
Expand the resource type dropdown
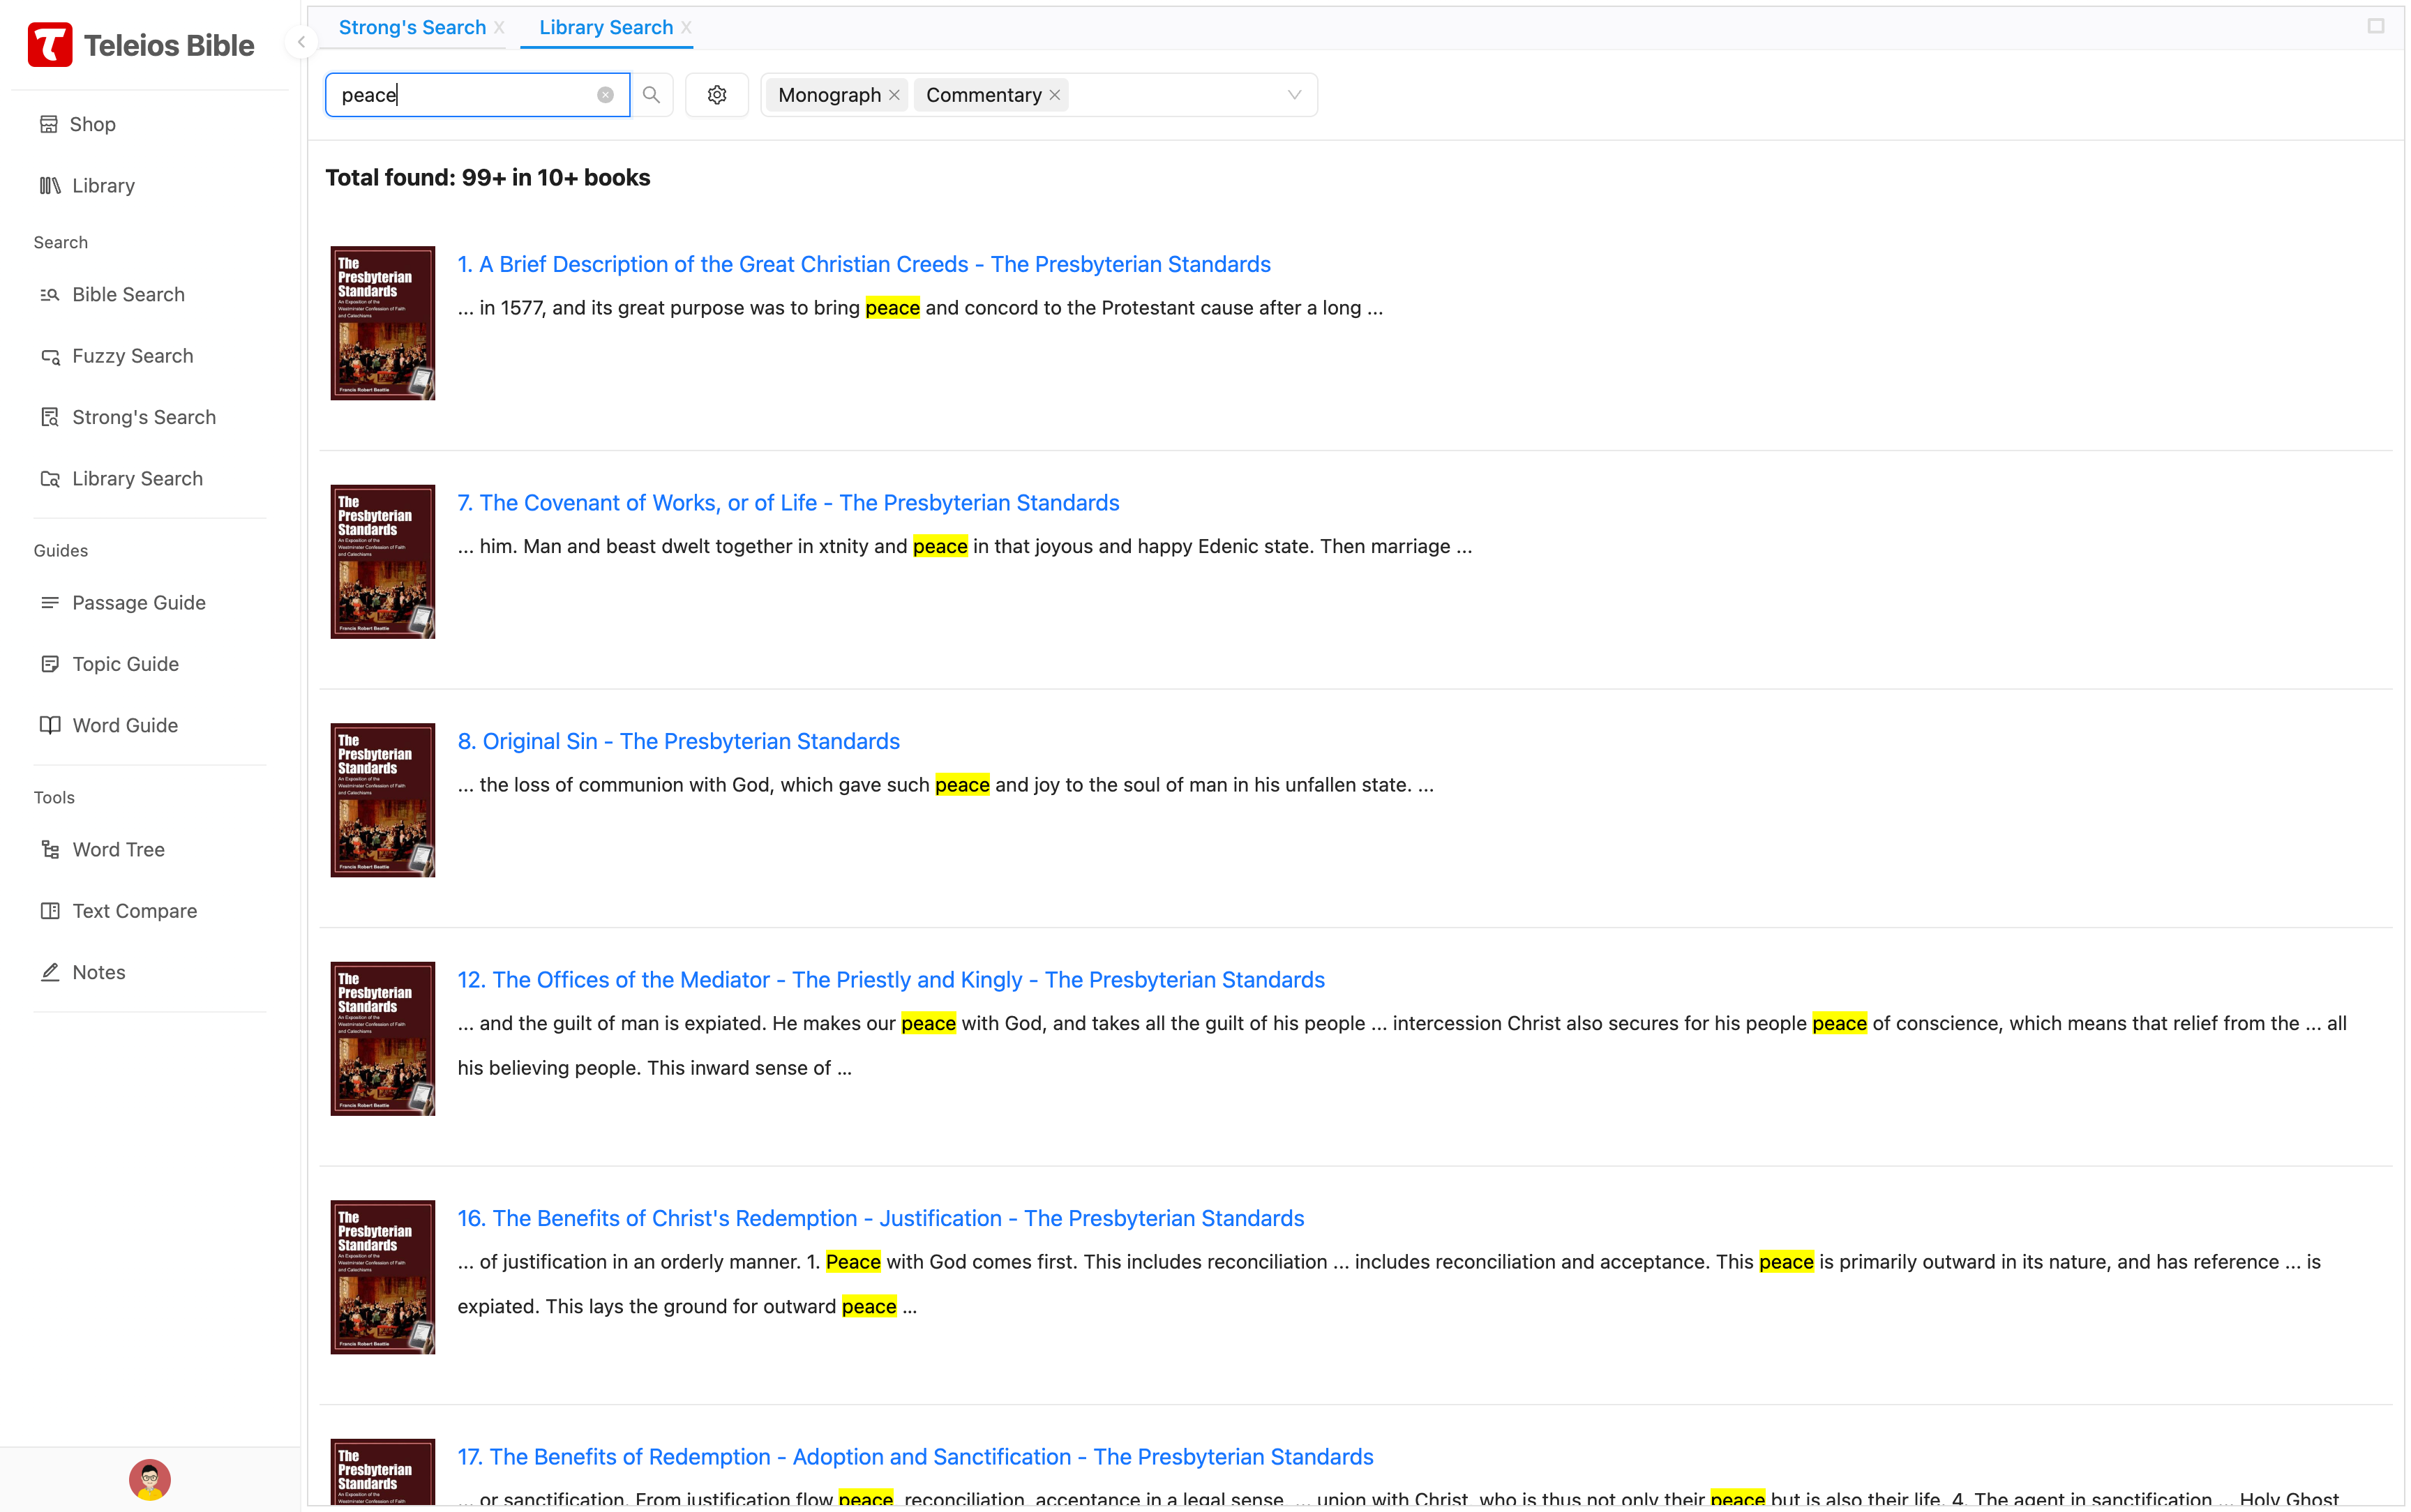click(1294, 95)
